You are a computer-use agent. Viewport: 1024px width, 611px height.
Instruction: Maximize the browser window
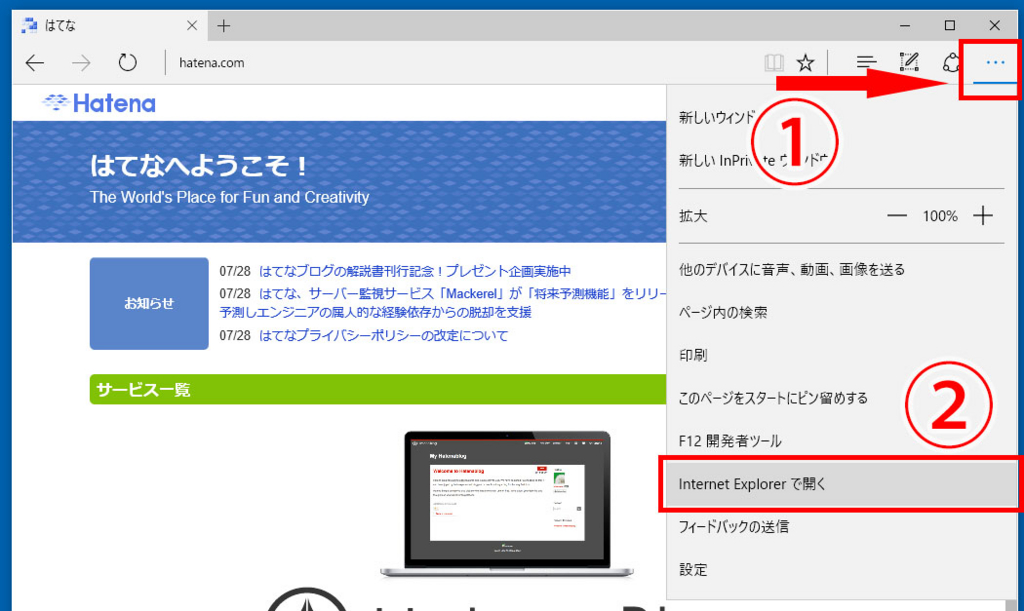pyautogui.click(x=950, y=25)
